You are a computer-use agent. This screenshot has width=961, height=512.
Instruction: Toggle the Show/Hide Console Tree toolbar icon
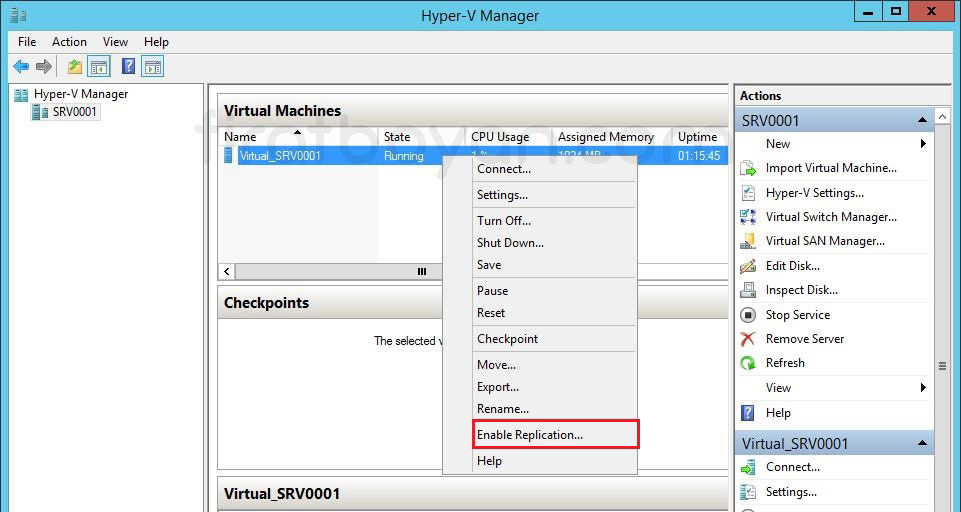click(x=99, y=66)
